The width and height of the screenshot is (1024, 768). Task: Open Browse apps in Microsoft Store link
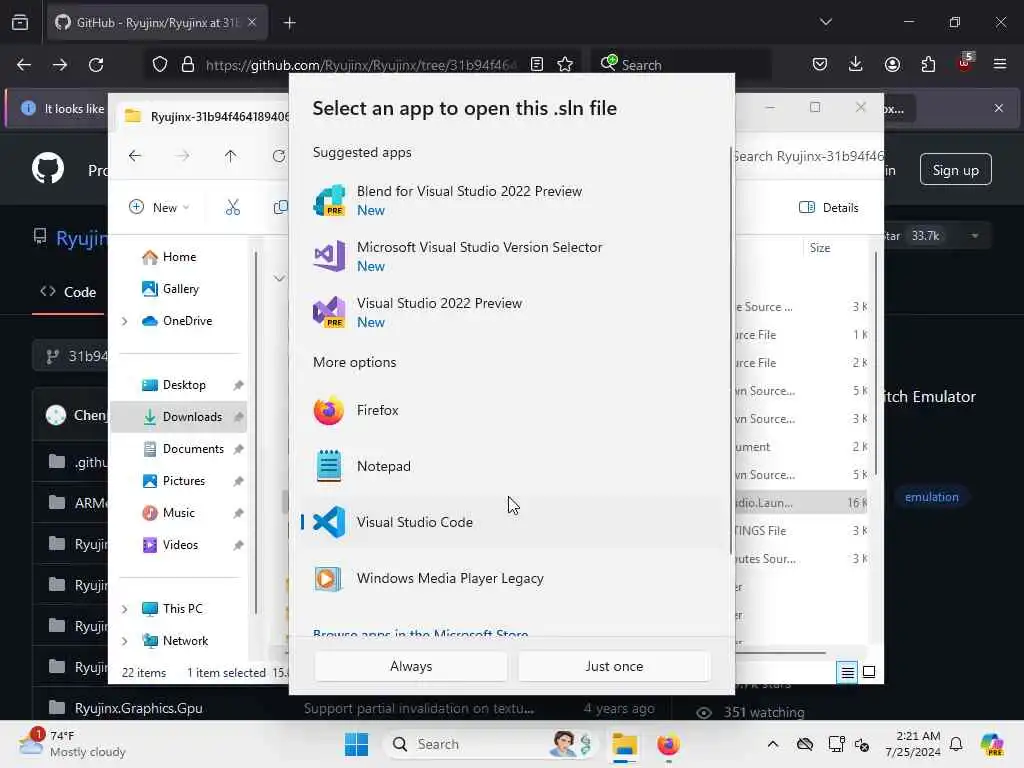421,633
